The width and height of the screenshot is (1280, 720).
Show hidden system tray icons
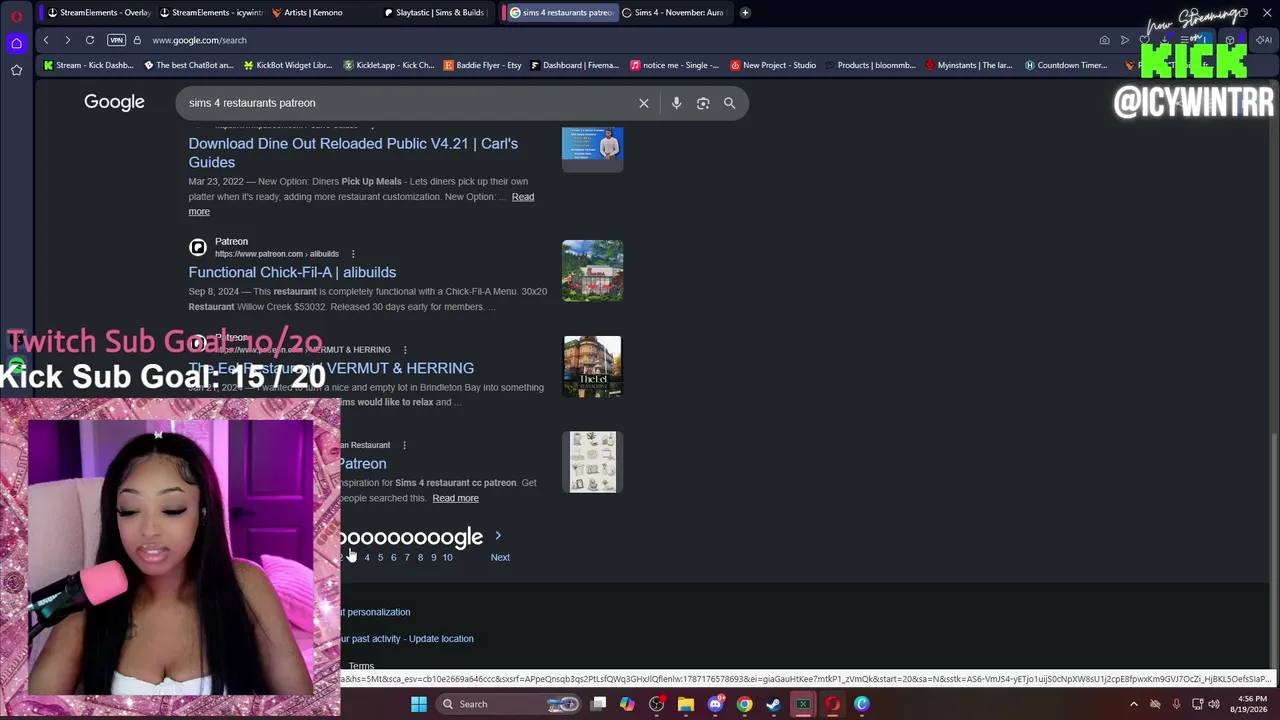[1134, 704]
